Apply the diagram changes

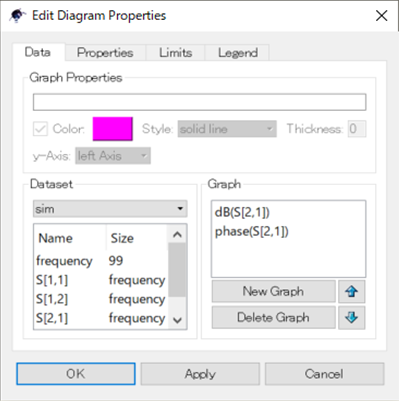click(x=200, y=374)
